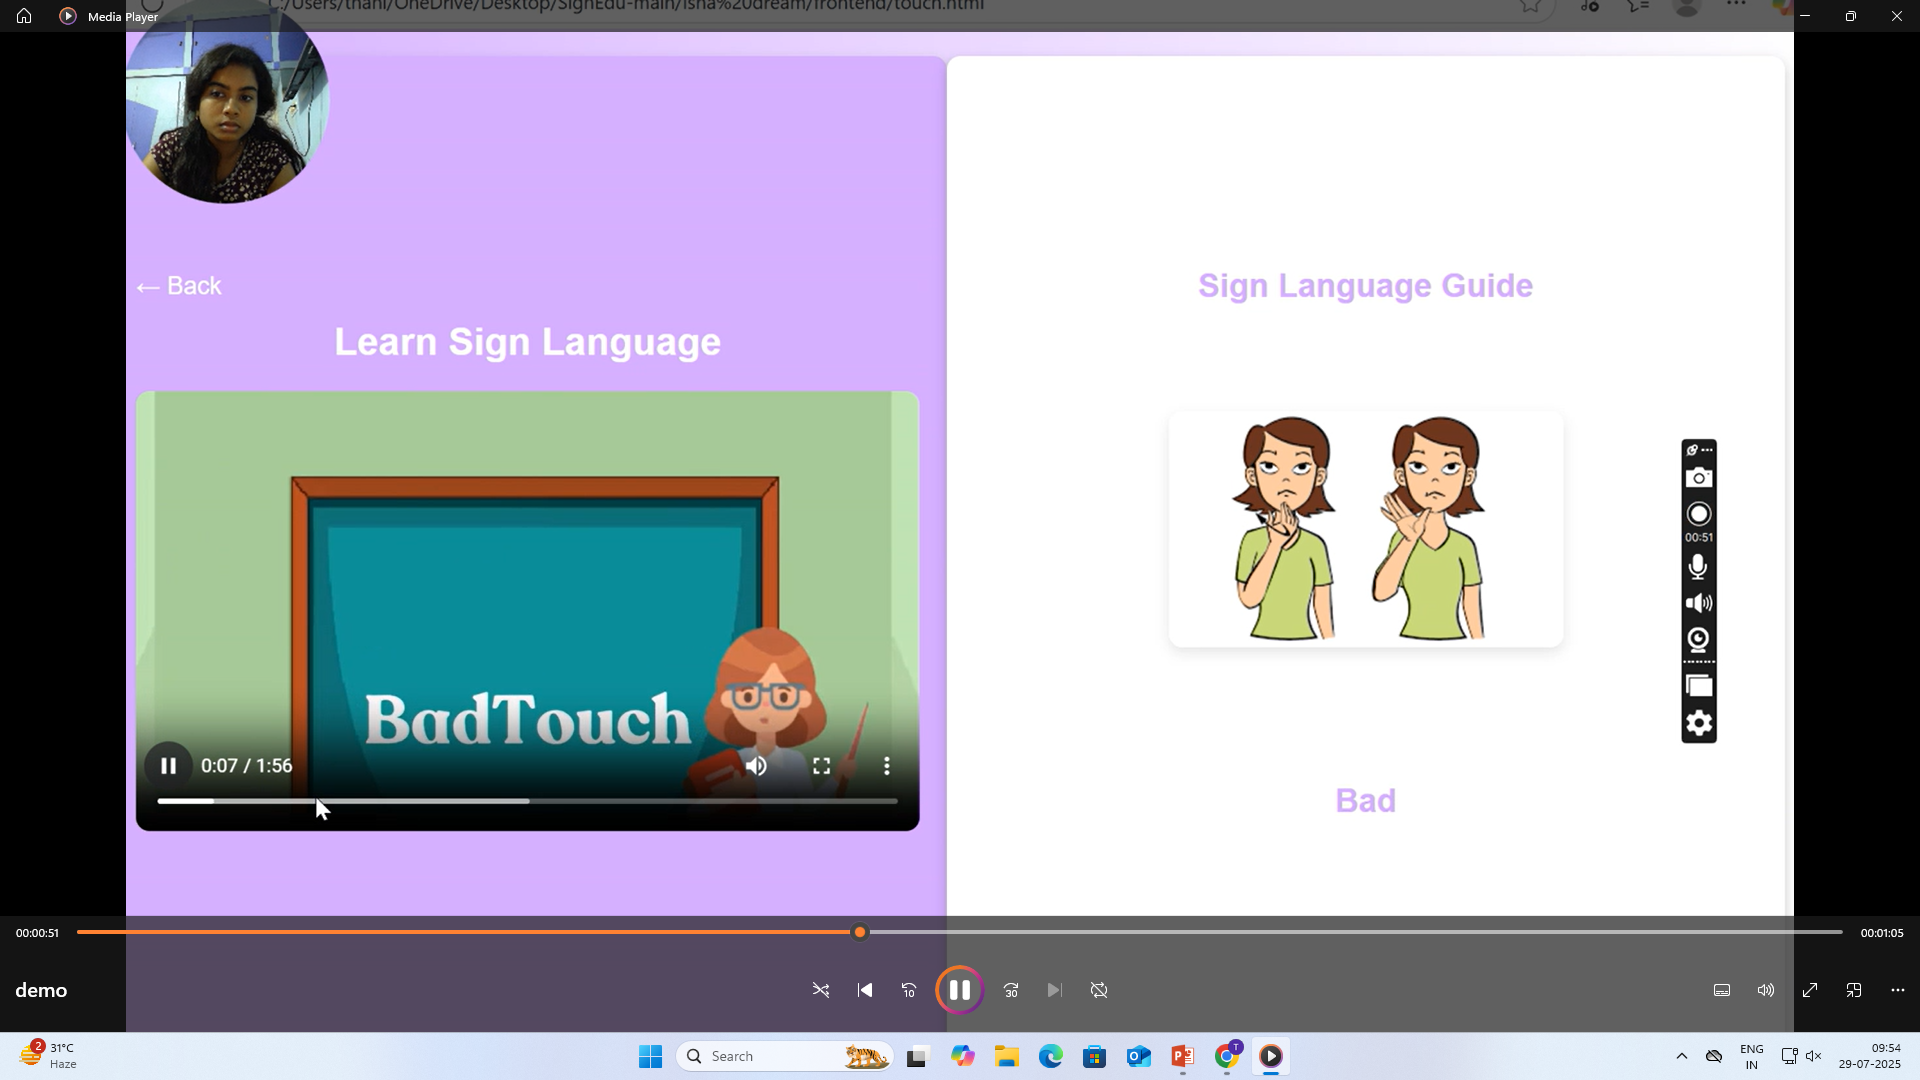Viewport: 1920px width, 1080px height.
Task: Mute the embedded BadTouch video
Action: [756, 766]
